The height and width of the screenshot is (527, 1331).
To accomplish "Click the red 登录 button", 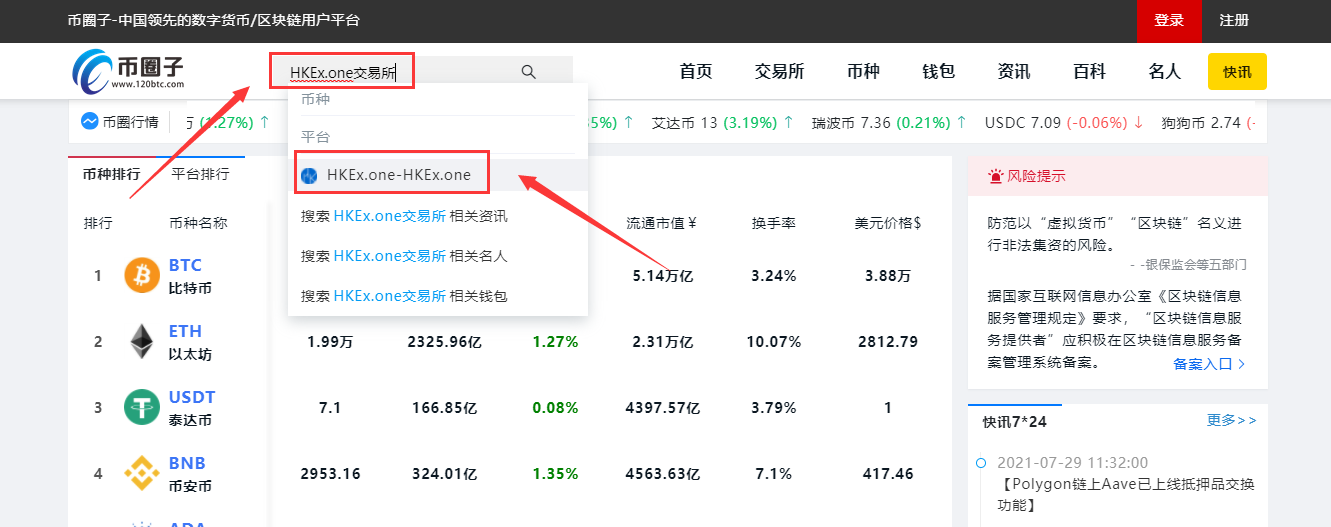I will pos(1168,21).
